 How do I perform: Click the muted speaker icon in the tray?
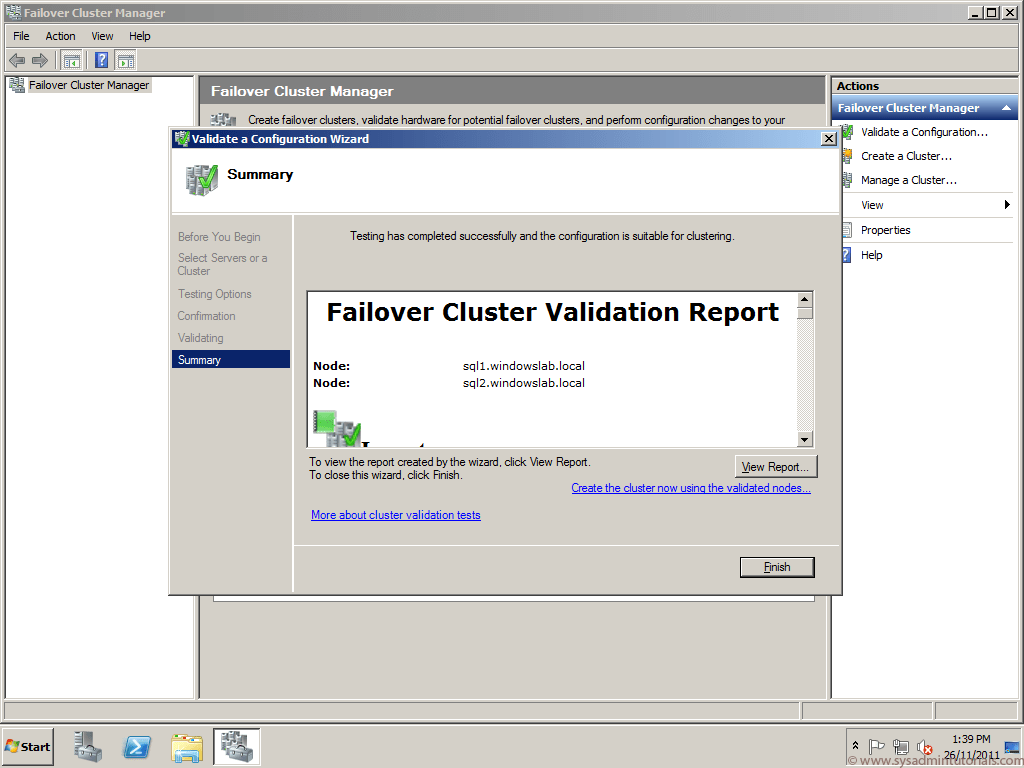(x=925, y=746)
